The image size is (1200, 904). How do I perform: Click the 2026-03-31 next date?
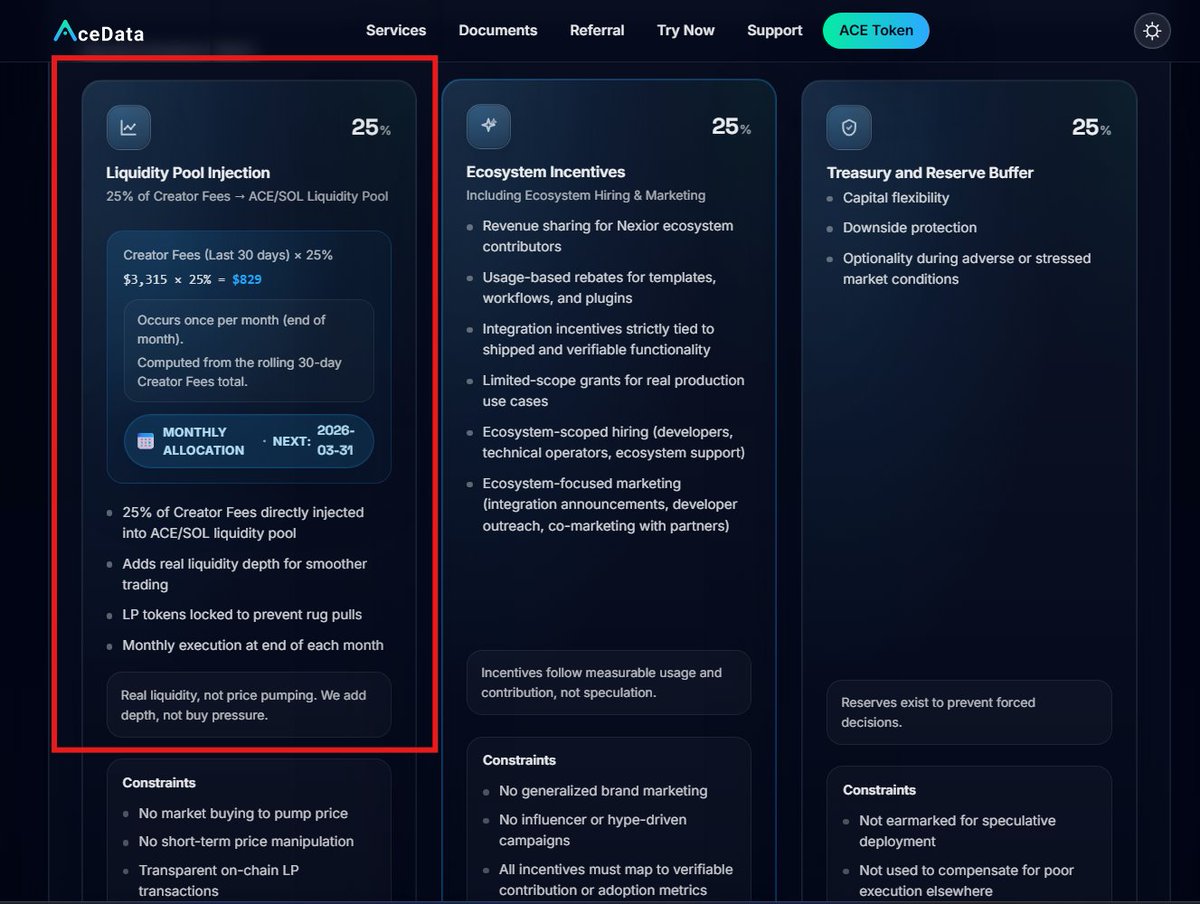[x=335, y=440]
